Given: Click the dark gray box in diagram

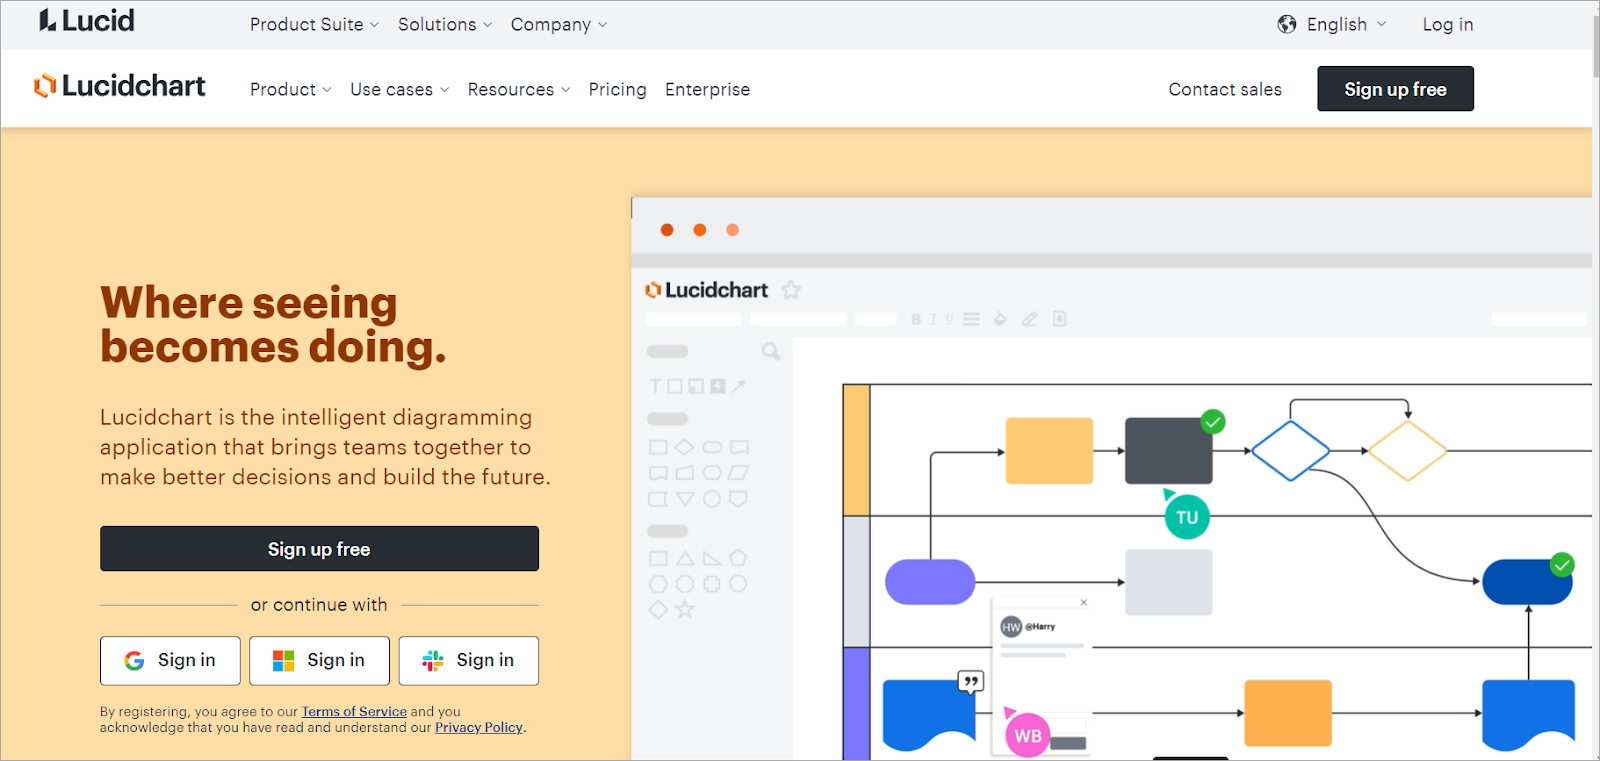Looking at the screenshot, I should point(1169,451).
